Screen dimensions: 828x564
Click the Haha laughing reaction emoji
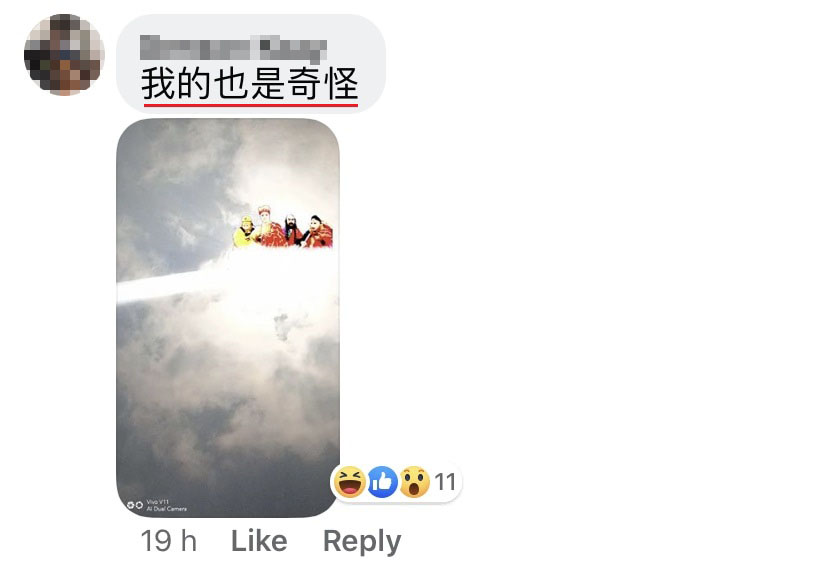[x=349, y=482]
